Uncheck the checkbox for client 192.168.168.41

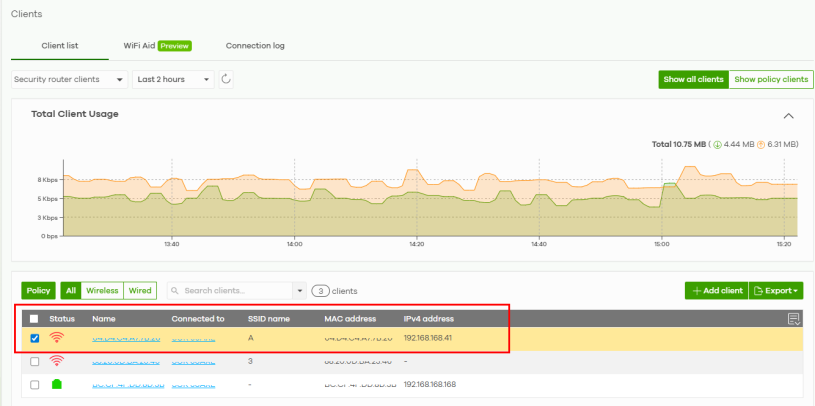coord(34,338)
